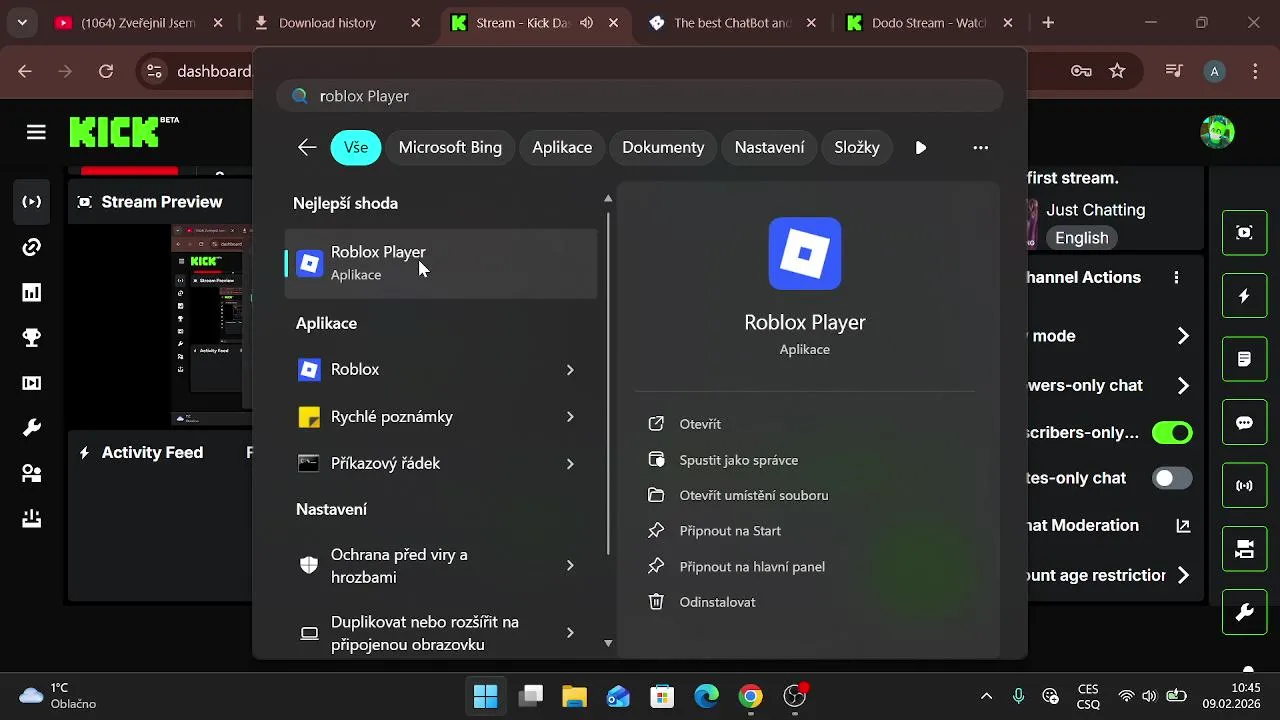Open the trophy achievements icon in Kick sidebar
The height and width of the screenshot is (720, 1280).
pos(32,338)
